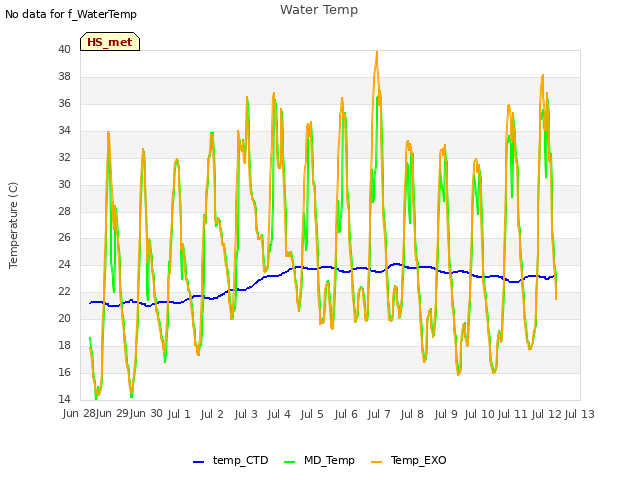Click the Jul 13 x-axis tick label
The image size is (640, 480).
point(580,414)
